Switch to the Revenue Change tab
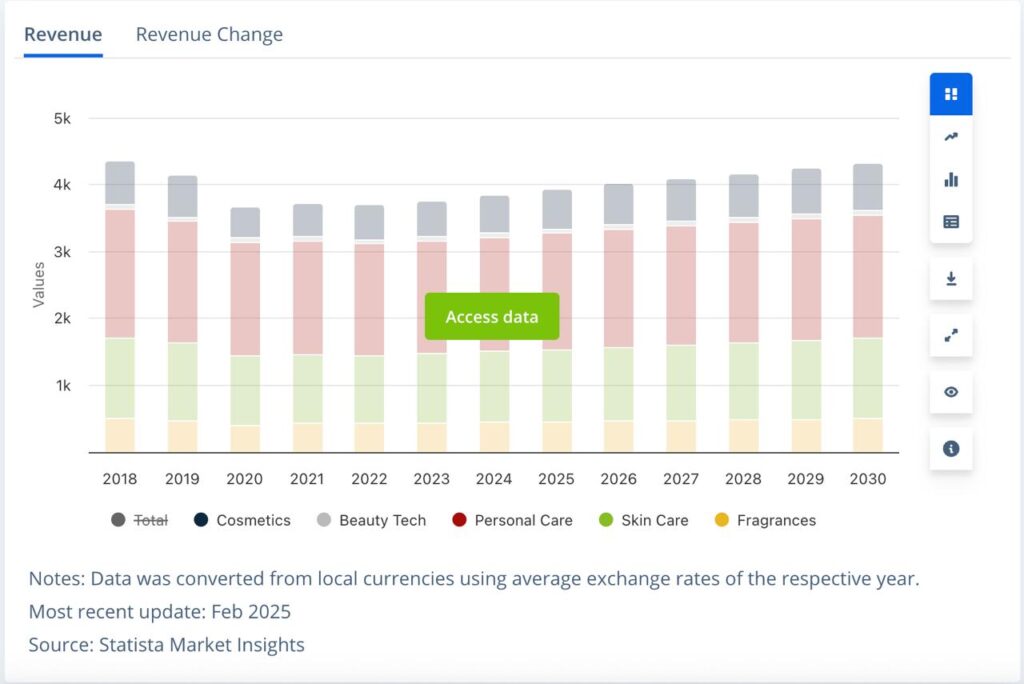This screenshot has height=684, width=1024. coord(209,35)
